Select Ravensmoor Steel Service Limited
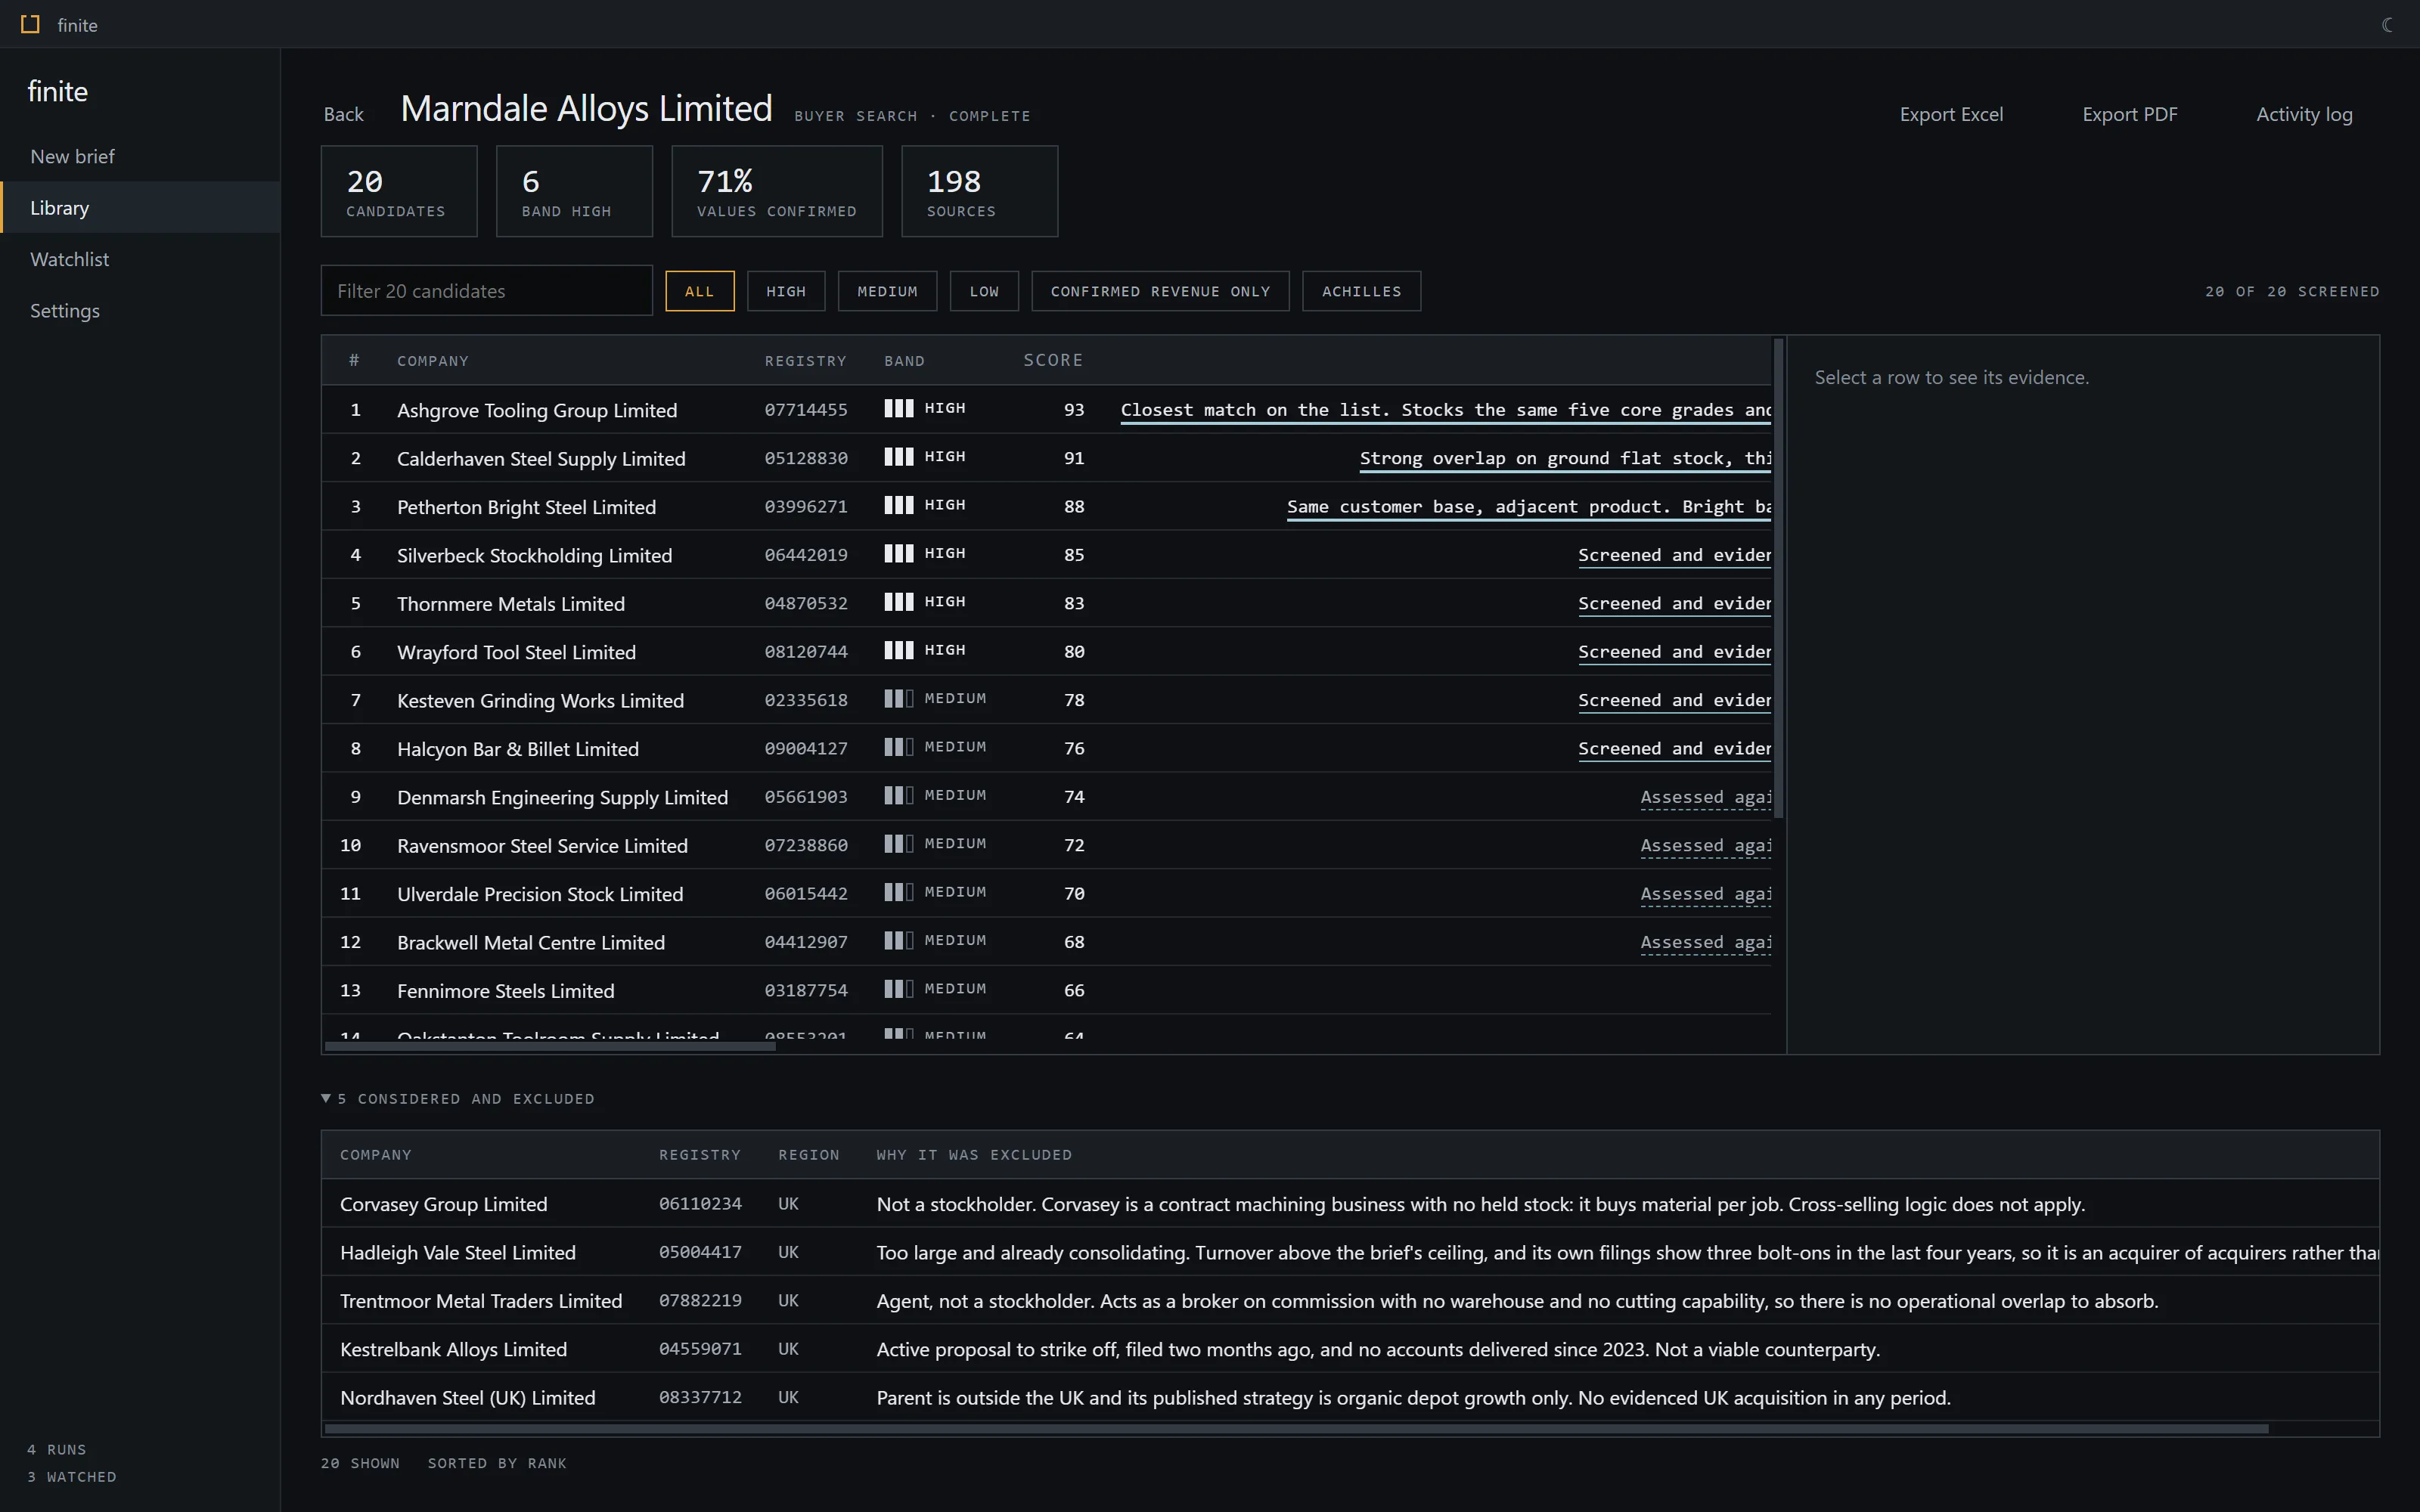 [1046, 845]
